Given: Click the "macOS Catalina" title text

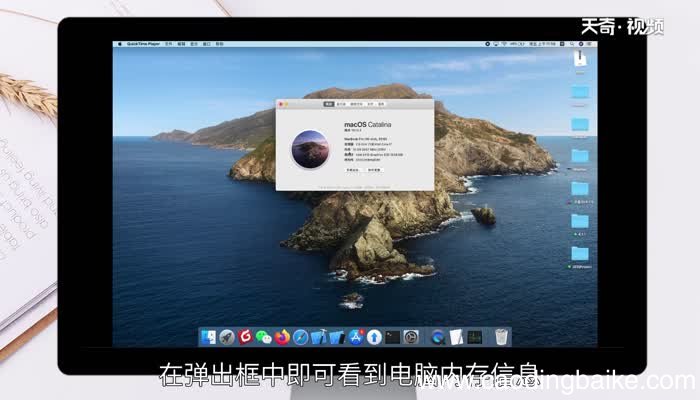Looking at the screenshot, I should coord(367,124).
